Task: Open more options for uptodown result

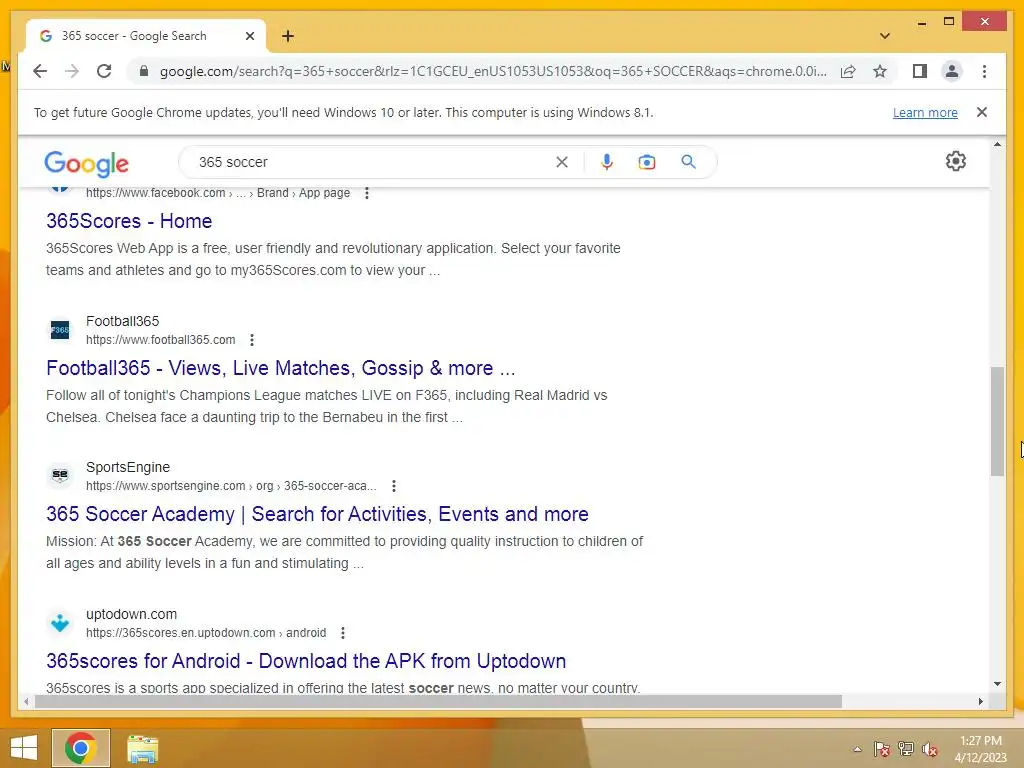Action: [x=343, y=633]
